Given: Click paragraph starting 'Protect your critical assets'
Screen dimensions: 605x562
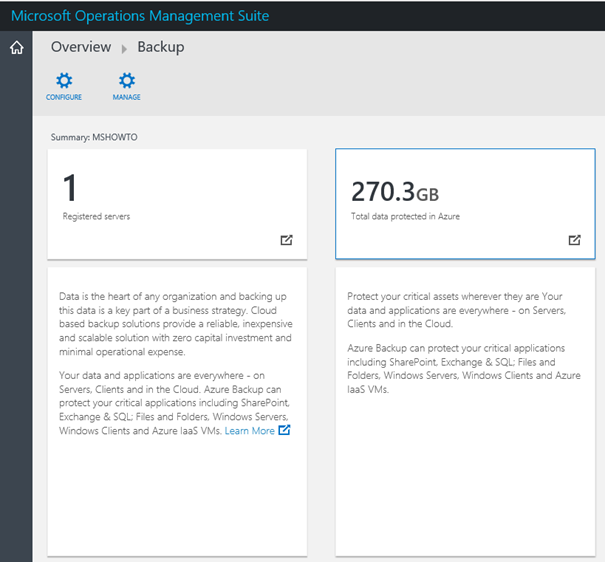Looking at the screenshot, I should pos(456,310).
